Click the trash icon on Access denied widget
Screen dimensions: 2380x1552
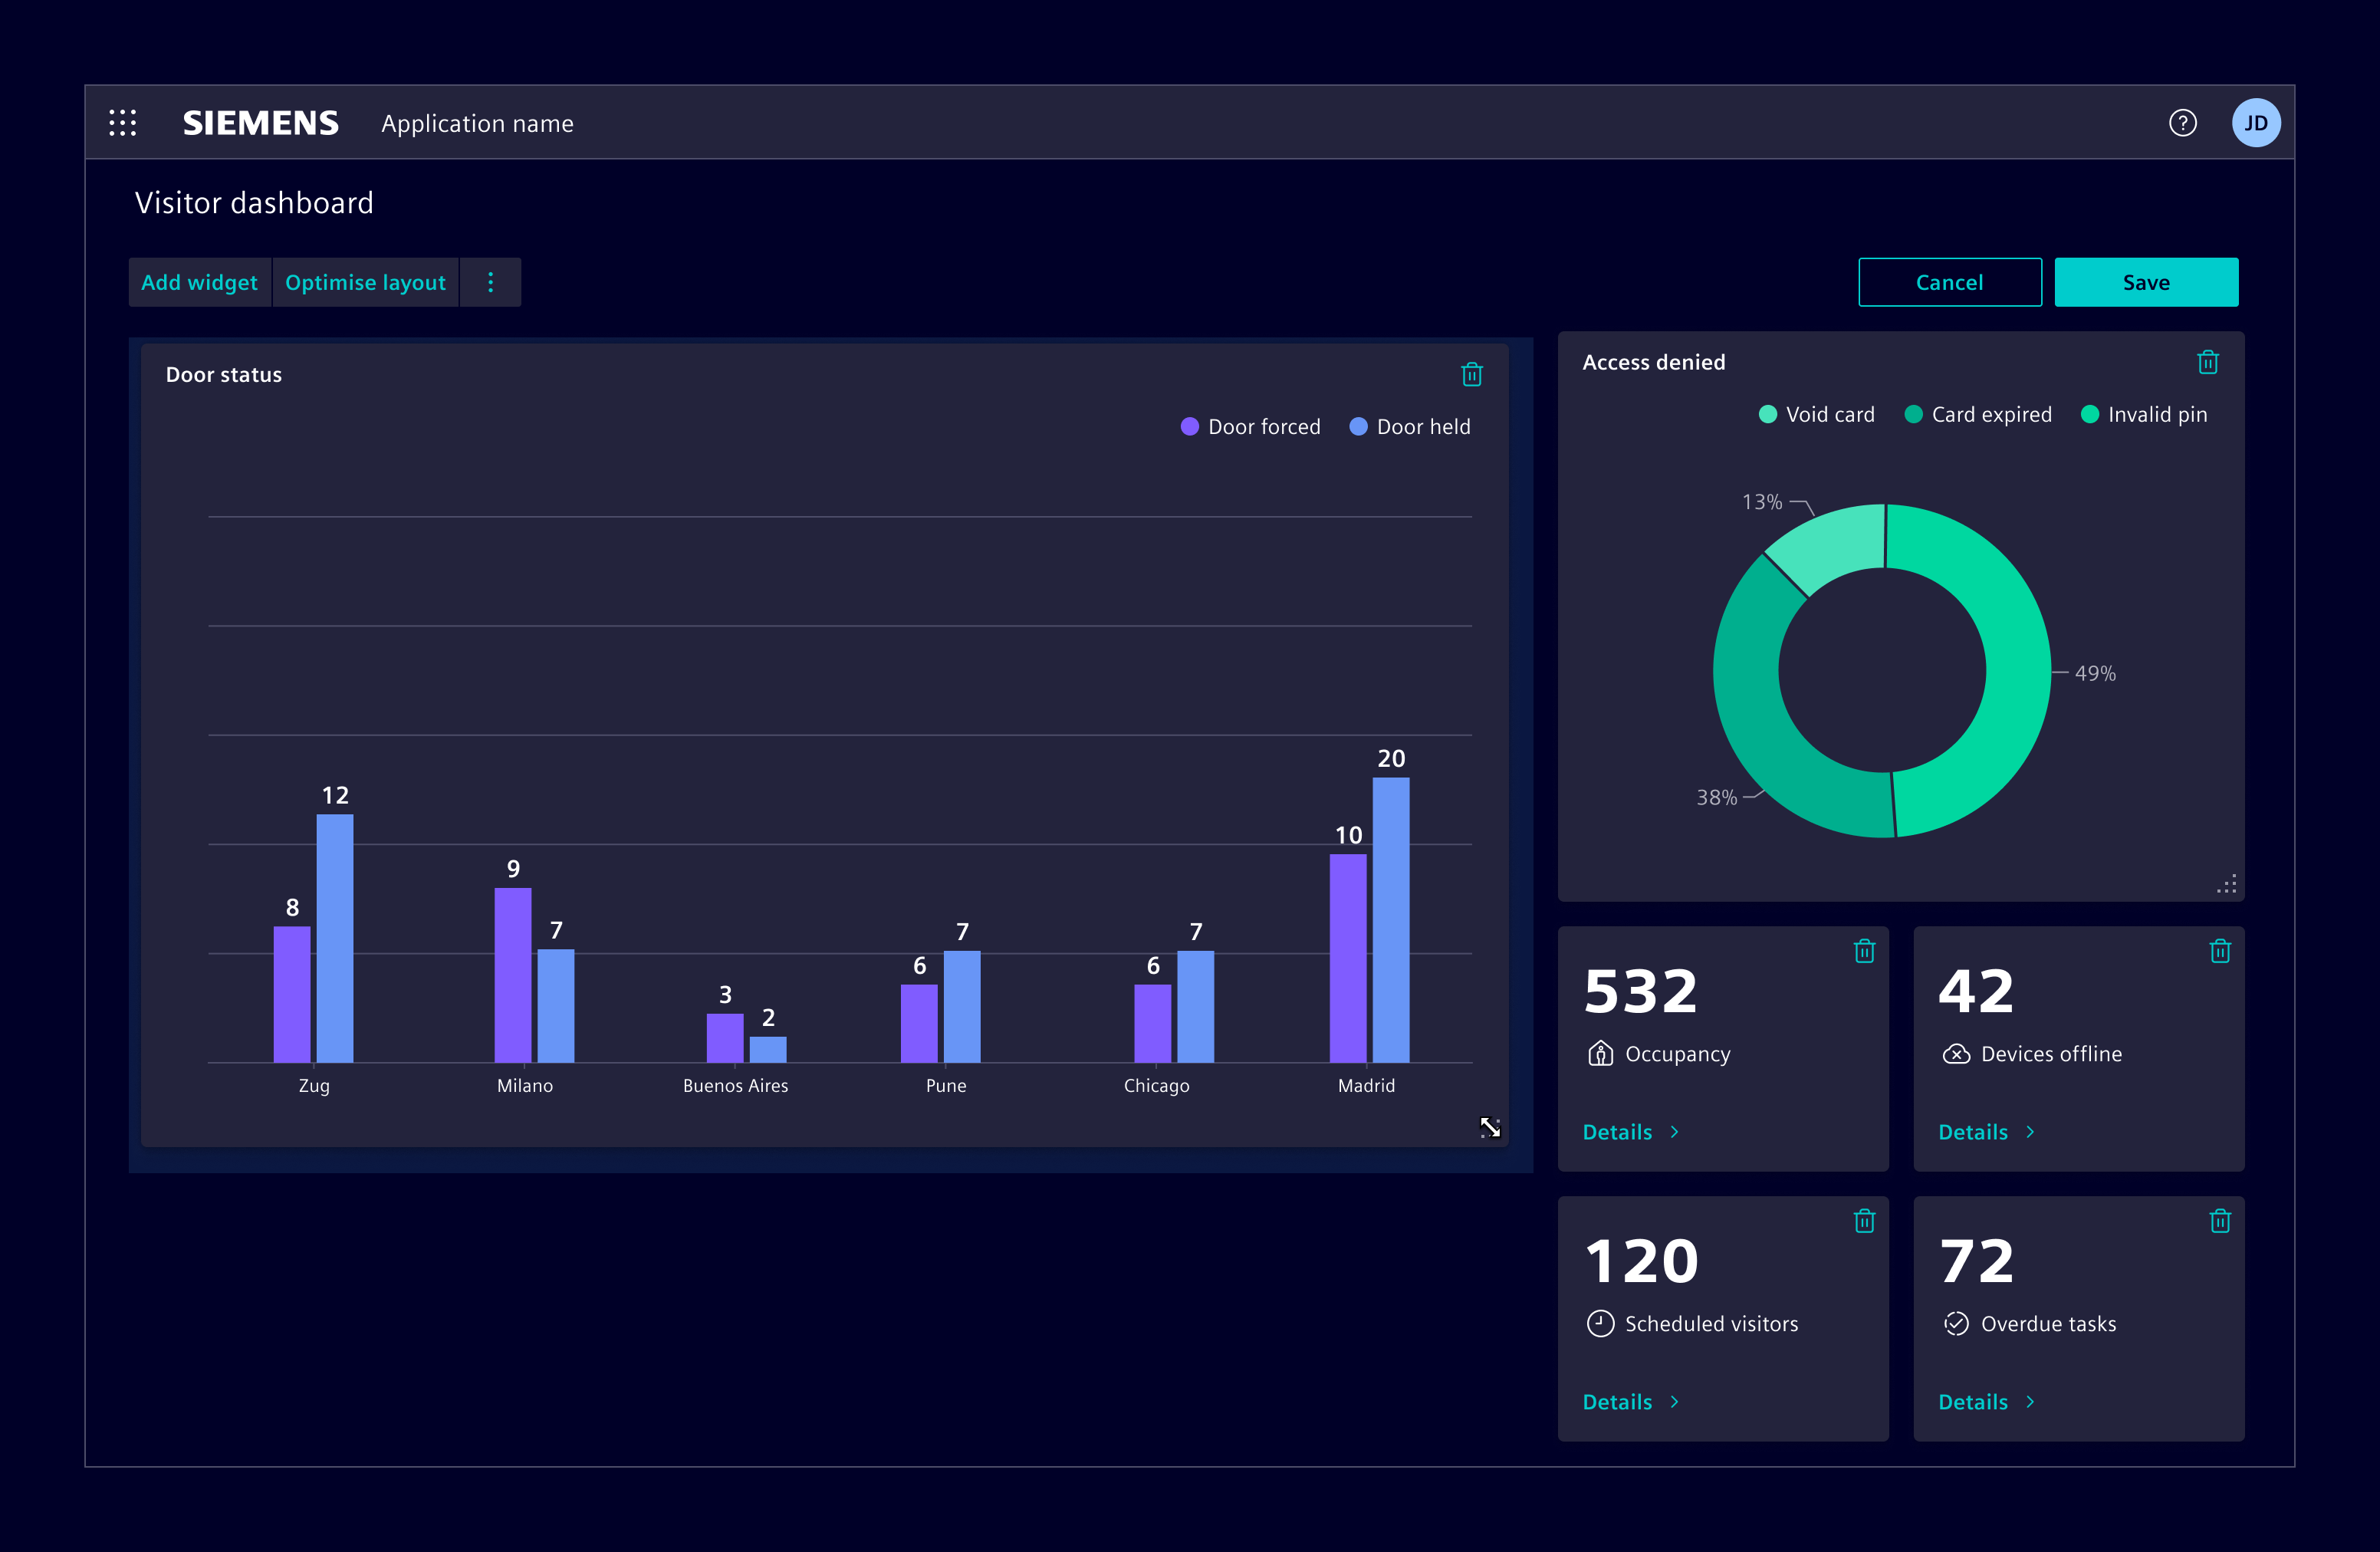point(2209,362)
